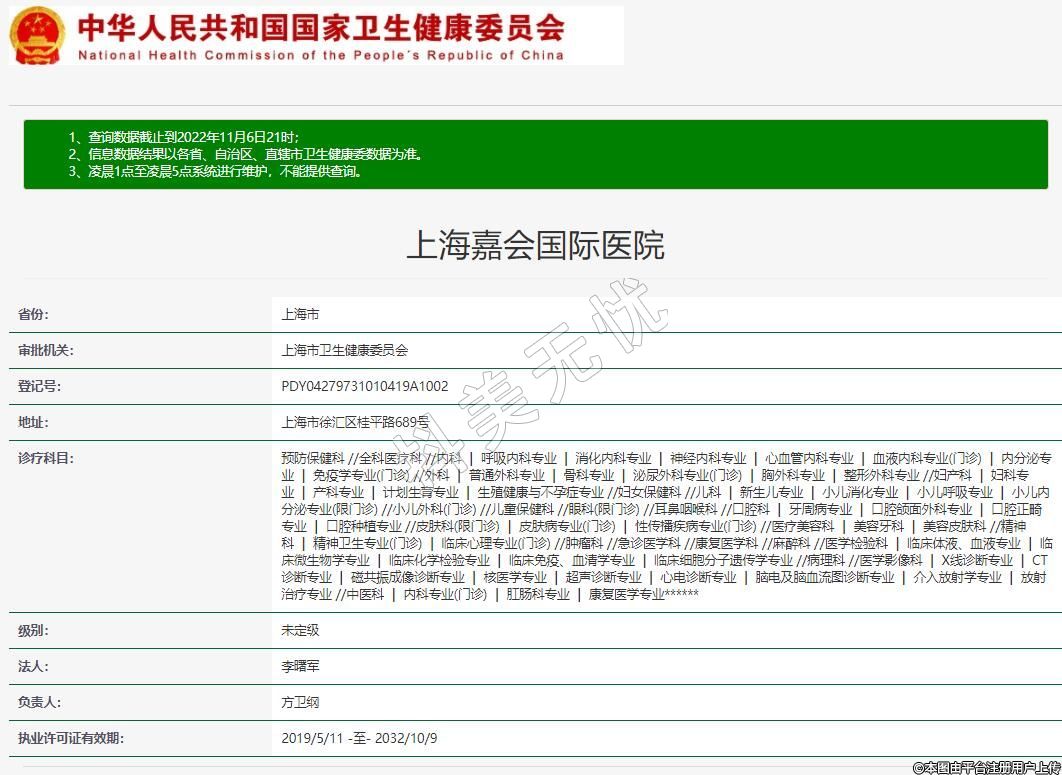The image size is (1062, 775).
Task: Select the 未定级 level value
Action: click(x=300, y=630)
